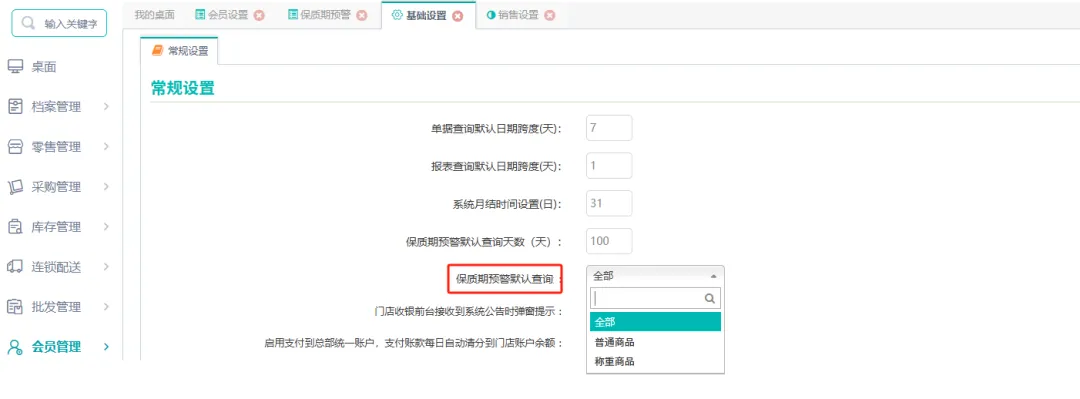Click the 档案管理 icon
1080x399 pixels.
click(15, 107)
